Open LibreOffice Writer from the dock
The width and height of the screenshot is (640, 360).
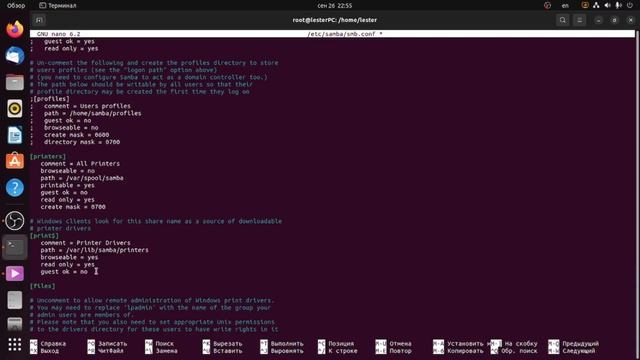pos(15,135)
